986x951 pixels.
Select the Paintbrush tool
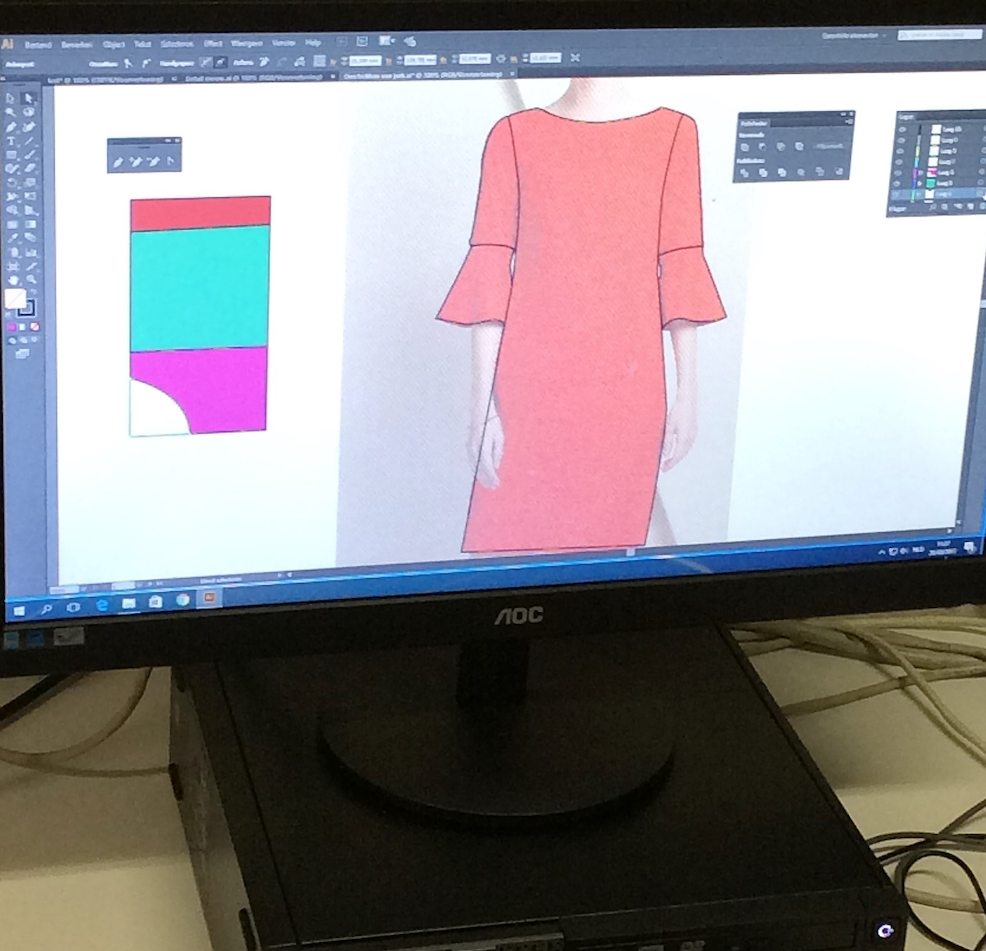pos(29,155)
